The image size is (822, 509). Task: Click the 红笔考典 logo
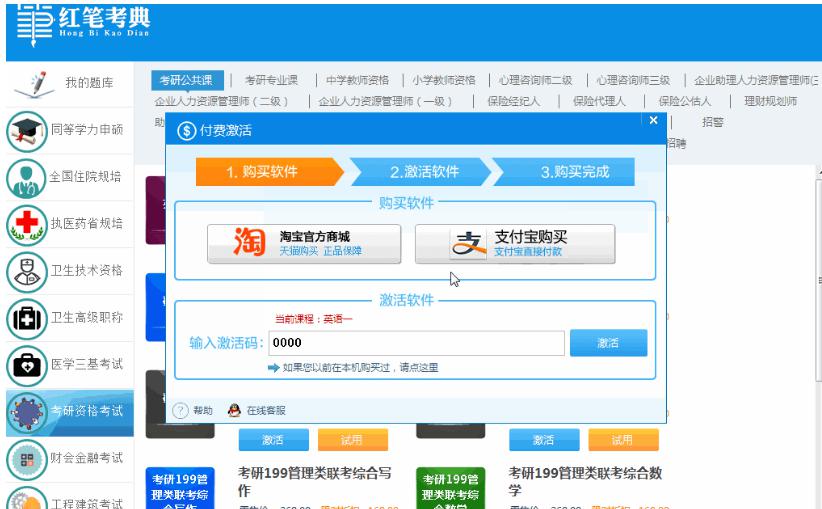click(x=84, y=25)
